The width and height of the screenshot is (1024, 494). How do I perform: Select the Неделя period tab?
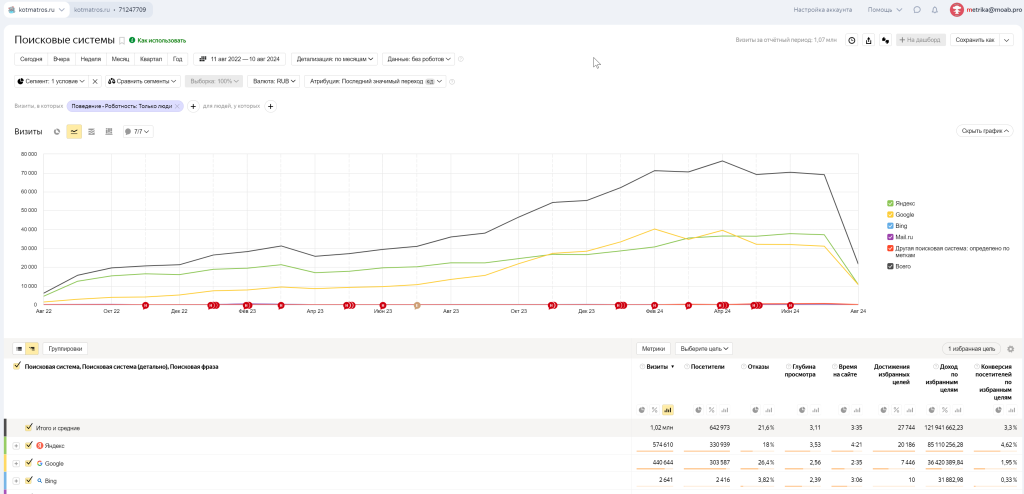tap(91, 59)
